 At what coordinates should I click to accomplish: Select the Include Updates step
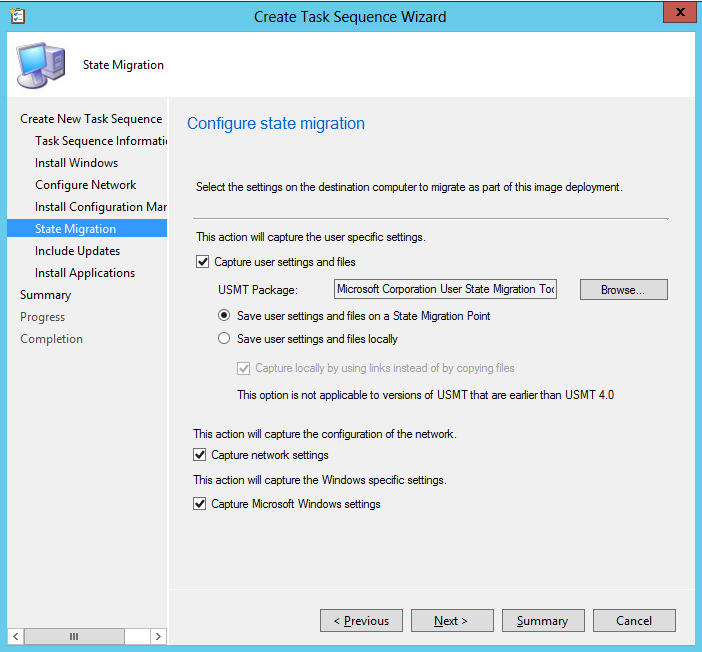click(x=78, y=251)
